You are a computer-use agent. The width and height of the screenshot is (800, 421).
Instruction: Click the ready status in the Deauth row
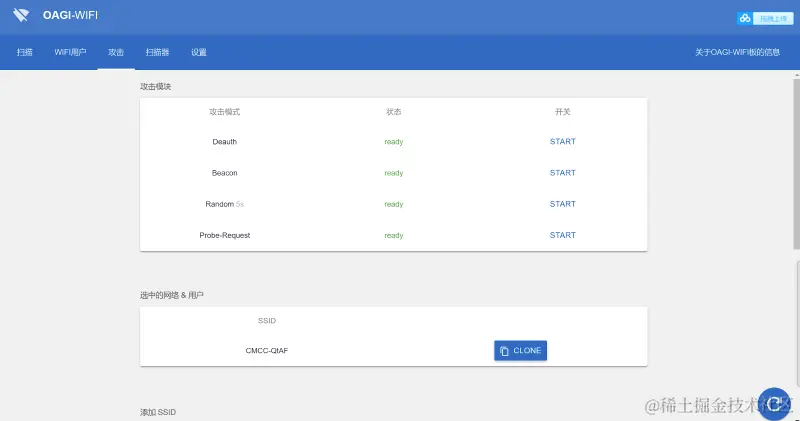pos(393,142)
